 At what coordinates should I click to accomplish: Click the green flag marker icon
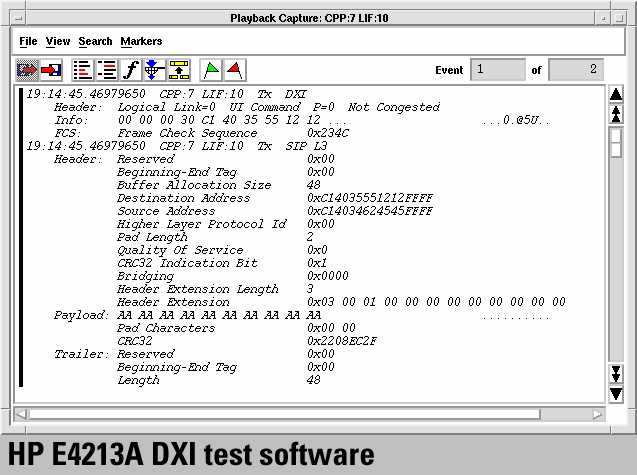point(211,70)
